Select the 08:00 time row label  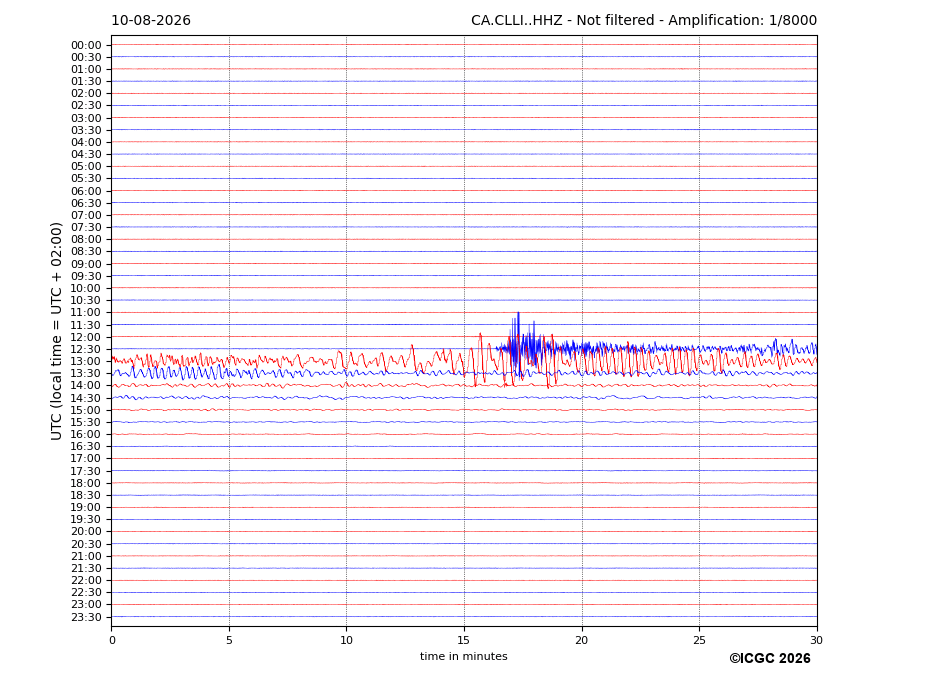point(86,239)
